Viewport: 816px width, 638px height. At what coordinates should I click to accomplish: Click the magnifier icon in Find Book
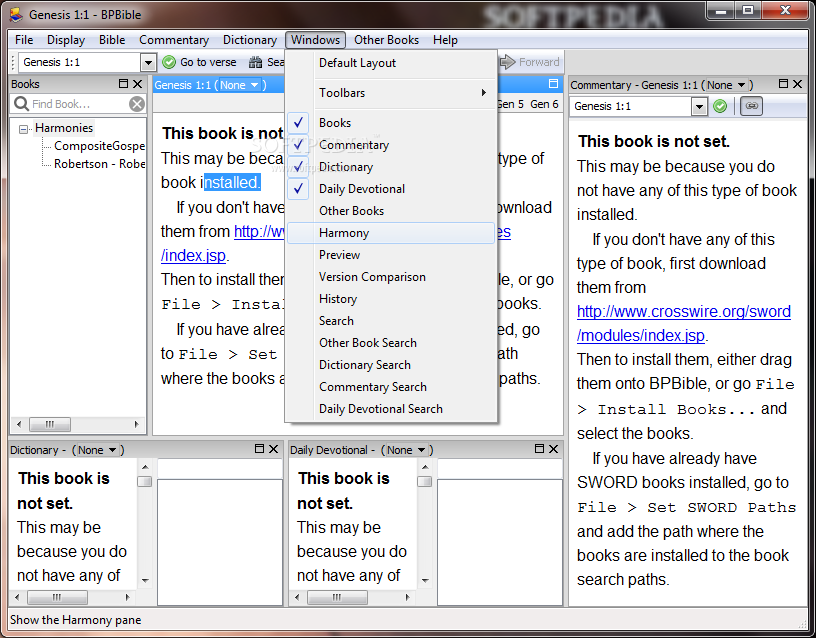pyautogui.click(x=21, y=104)
